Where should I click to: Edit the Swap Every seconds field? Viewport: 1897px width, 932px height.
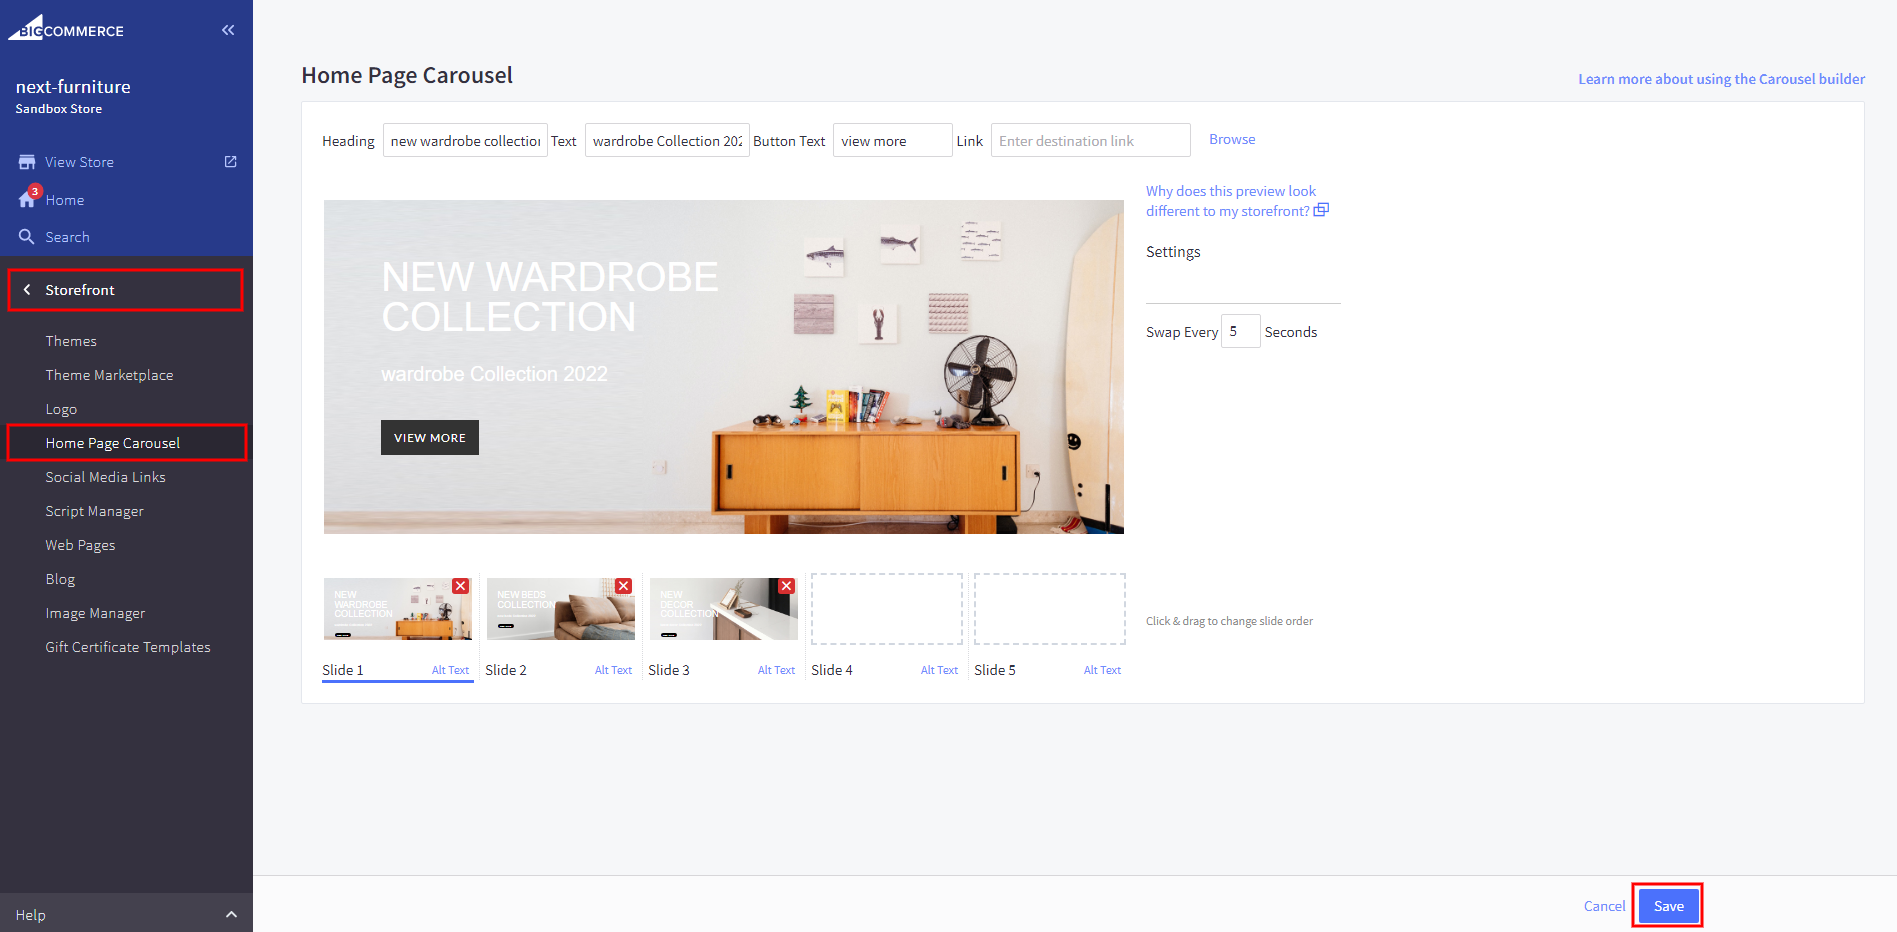pyautogui.click(x=1240, y=332)
